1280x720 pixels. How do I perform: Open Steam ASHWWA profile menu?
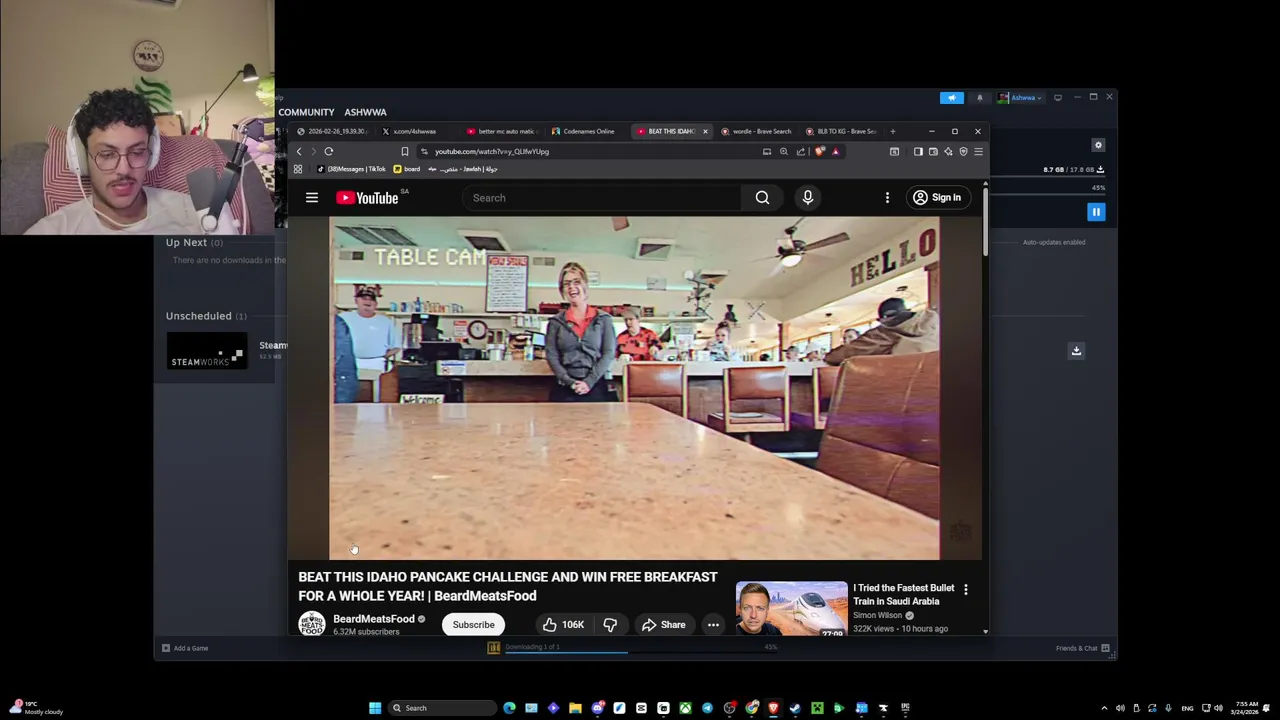pos(365,112)
